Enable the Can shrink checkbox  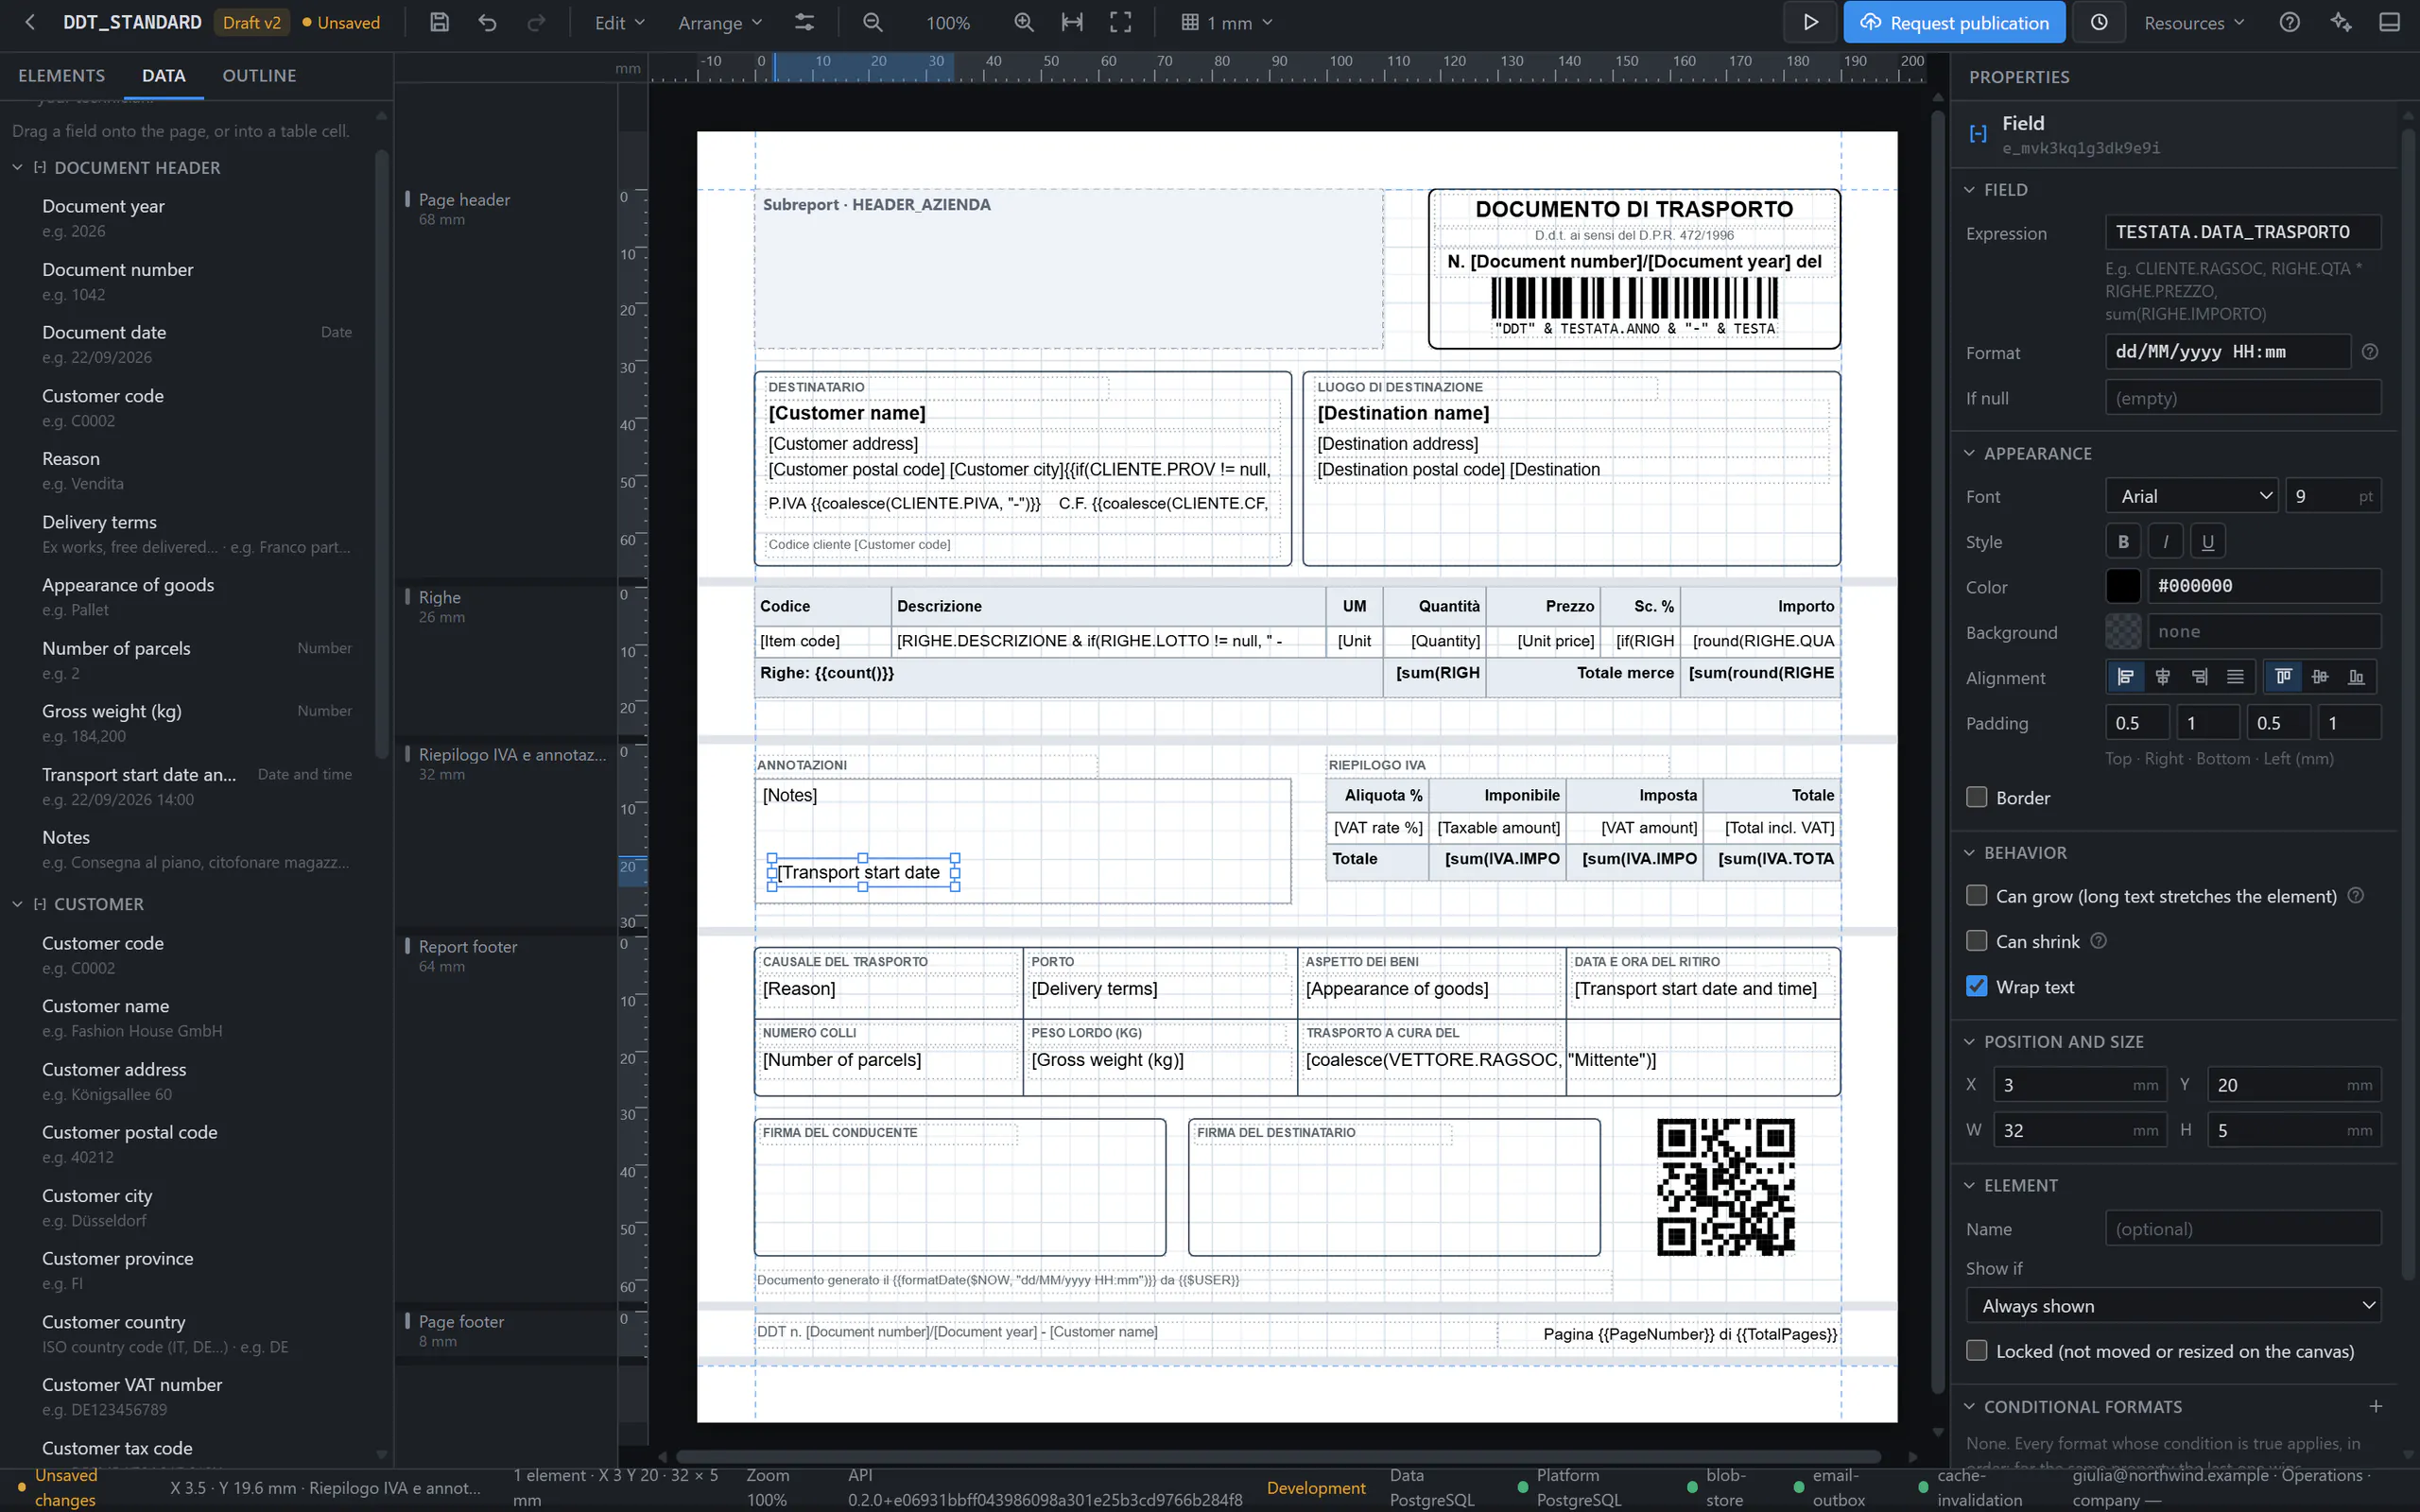[x=1976, y=941]
